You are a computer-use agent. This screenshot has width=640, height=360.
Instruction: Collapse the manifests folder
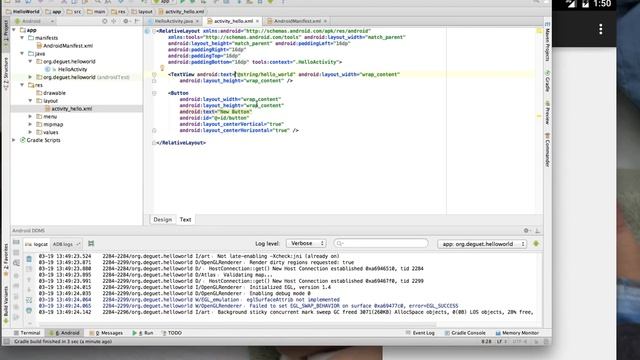coord(22,38)
